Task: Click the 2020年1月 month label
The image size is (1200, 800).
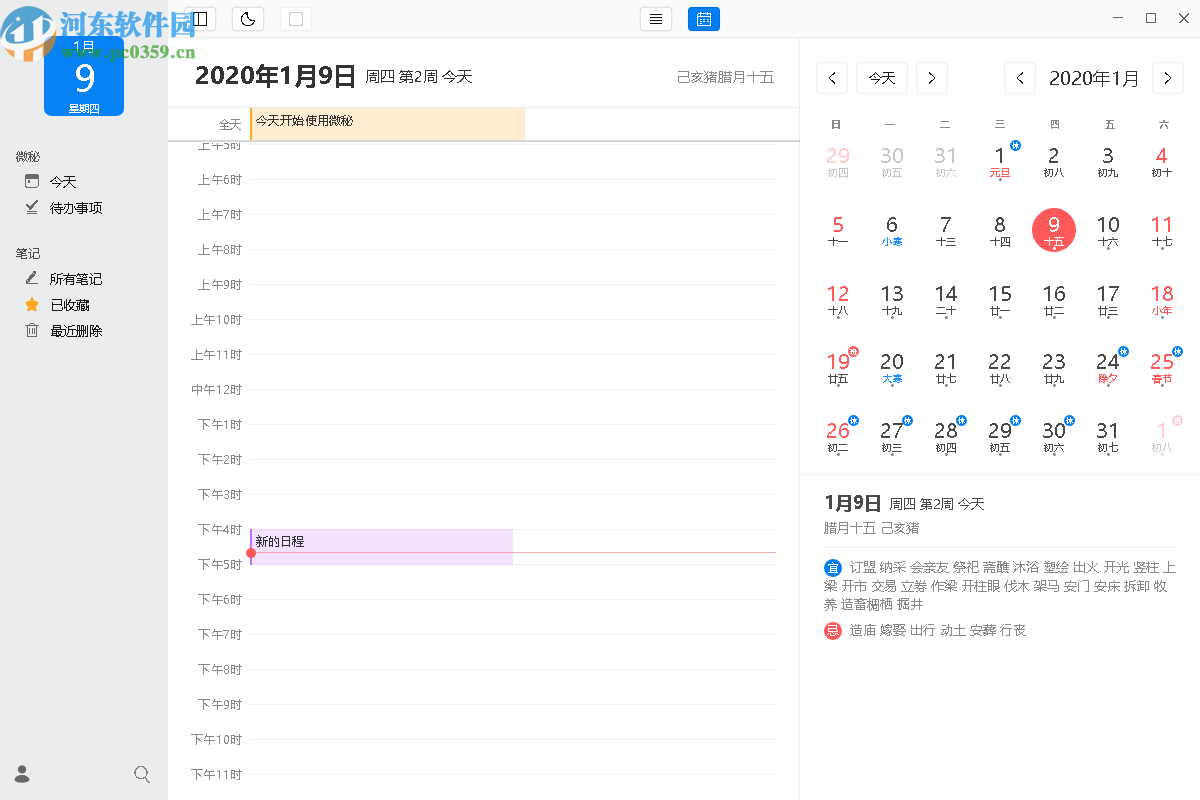Action: (x=1094, y=78)
